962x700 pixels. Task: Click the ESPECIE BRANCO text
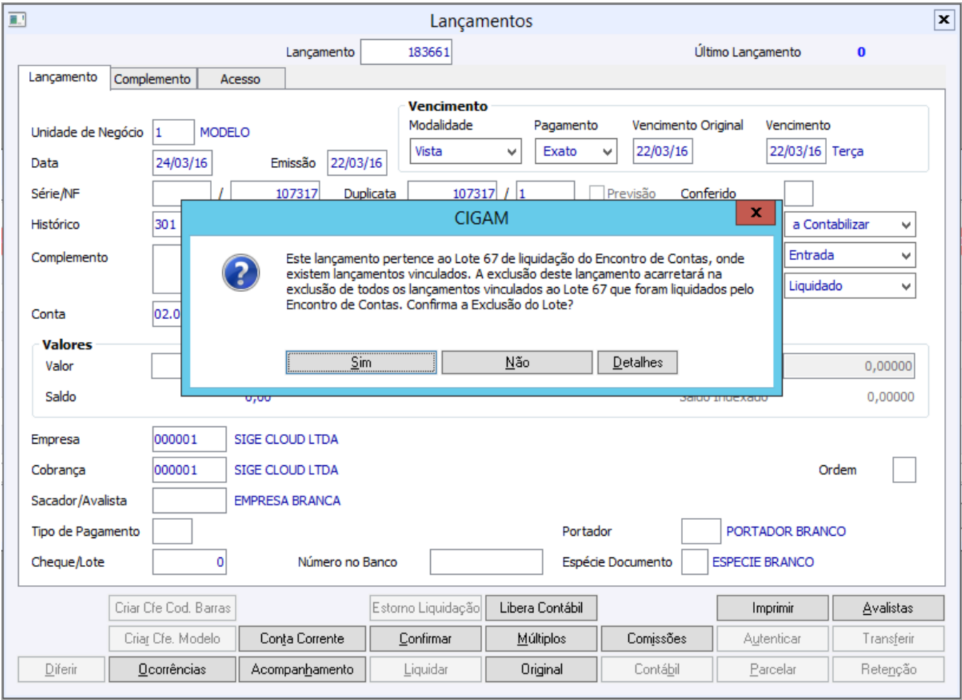[763, 562]
